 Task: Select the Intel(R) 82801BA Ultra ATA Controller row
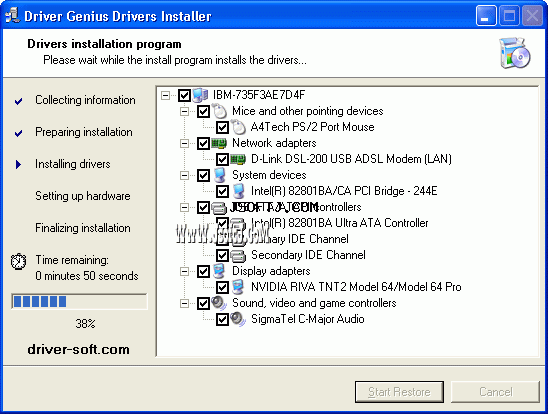tap(339, 223)
